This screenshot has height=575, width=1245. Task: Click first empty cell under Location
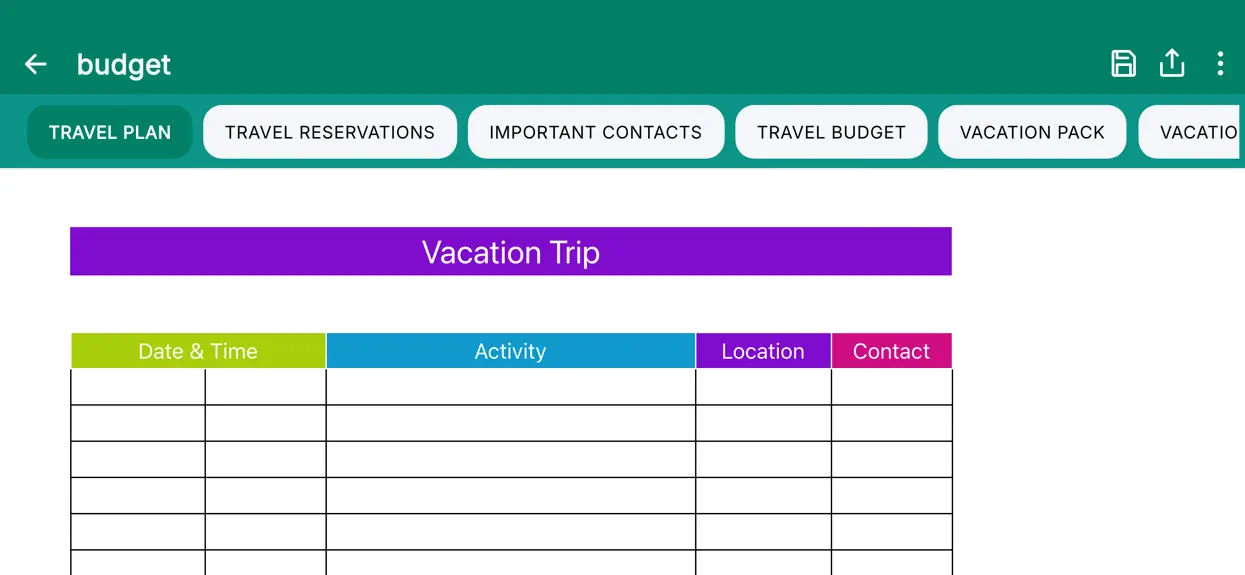coord(763,387)
